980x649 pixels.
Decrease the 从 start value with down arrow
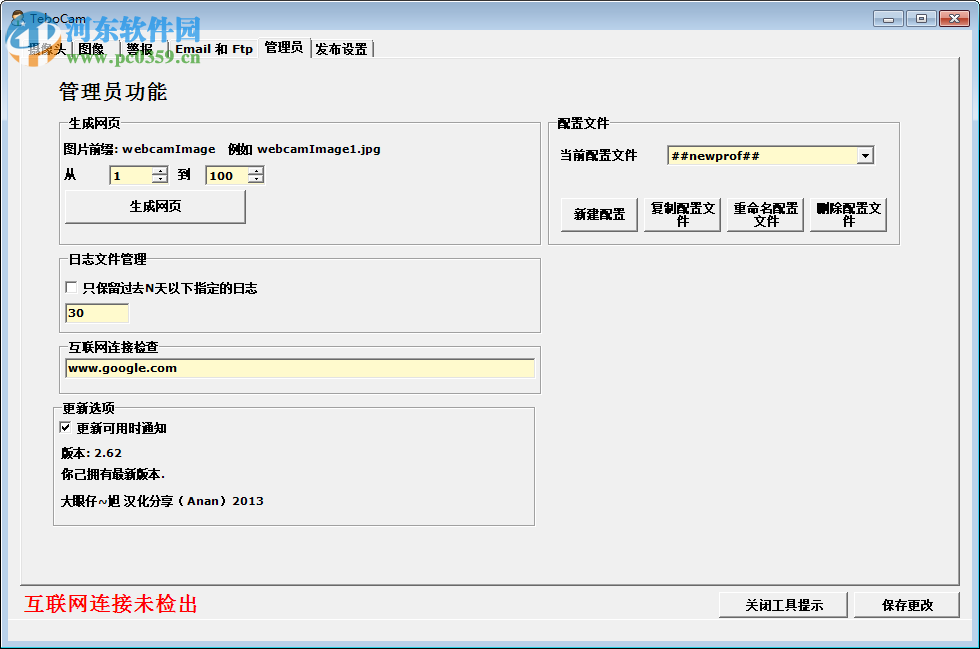click(161, 179)
